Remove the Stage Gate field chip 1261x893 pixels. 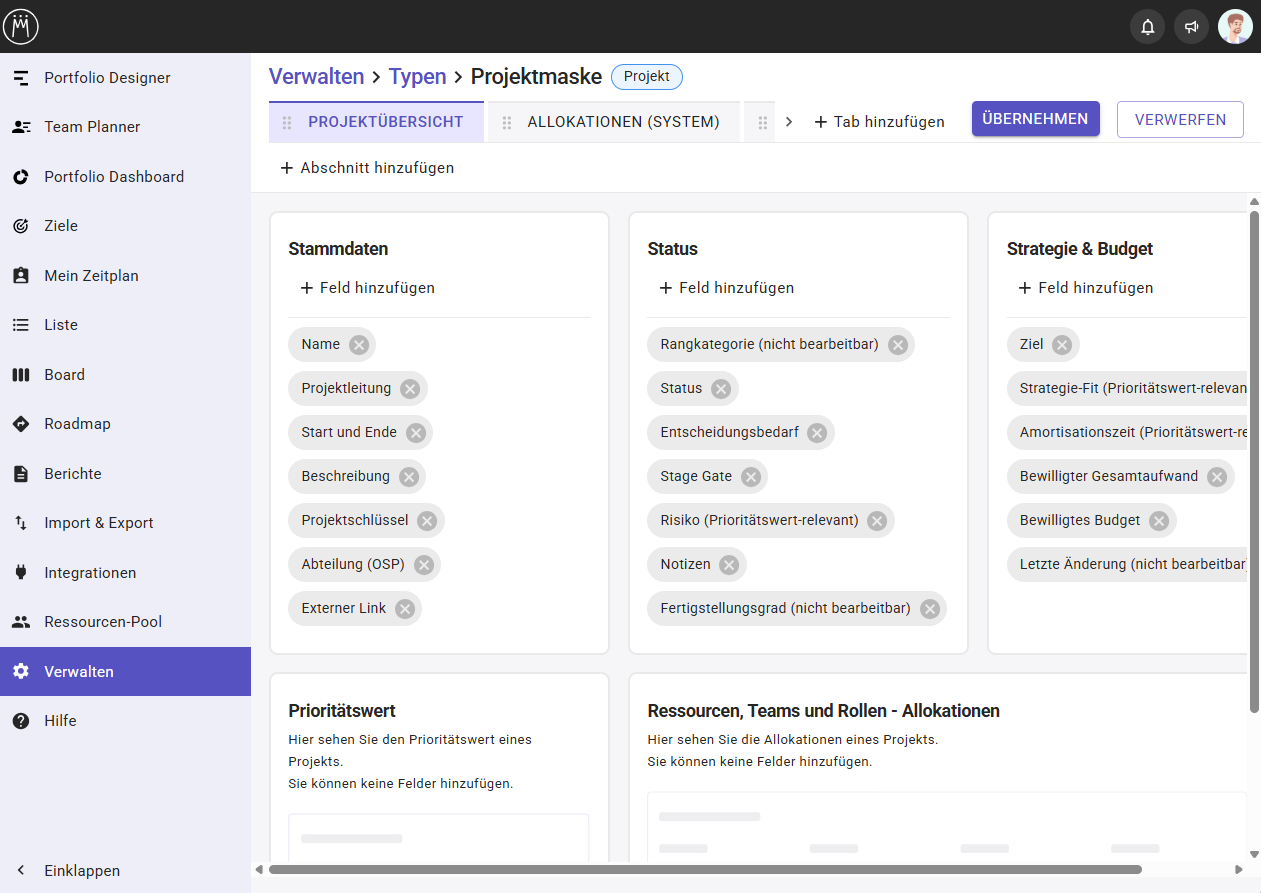[x=751, y=477]
